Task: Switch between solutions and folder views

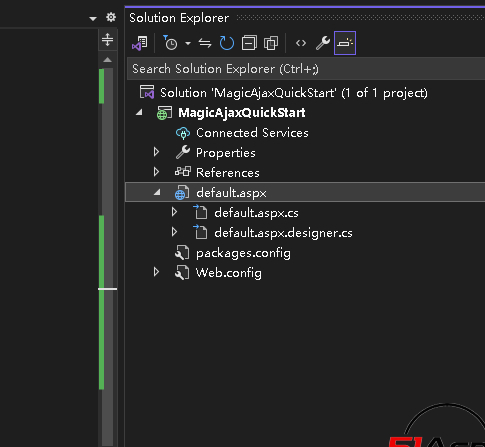Action: [x=140, y=43]
